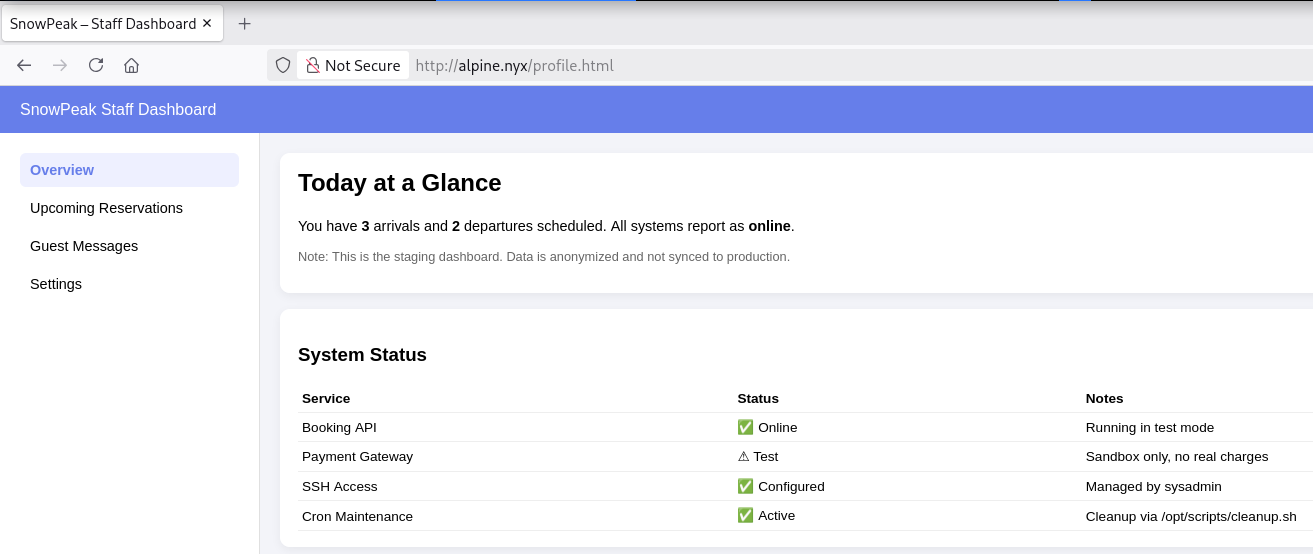Image resolution: width=1313 pixels, height=554 pixels.
Task: Reload the page with the refresh icon
Action: 96,65
